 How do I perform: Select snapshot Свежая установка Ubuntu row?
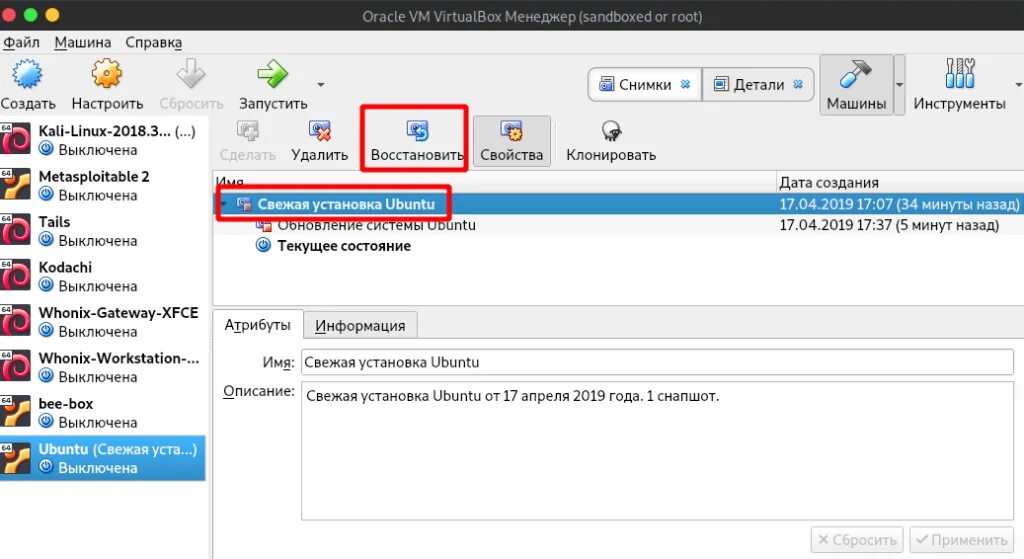(618, 204)
